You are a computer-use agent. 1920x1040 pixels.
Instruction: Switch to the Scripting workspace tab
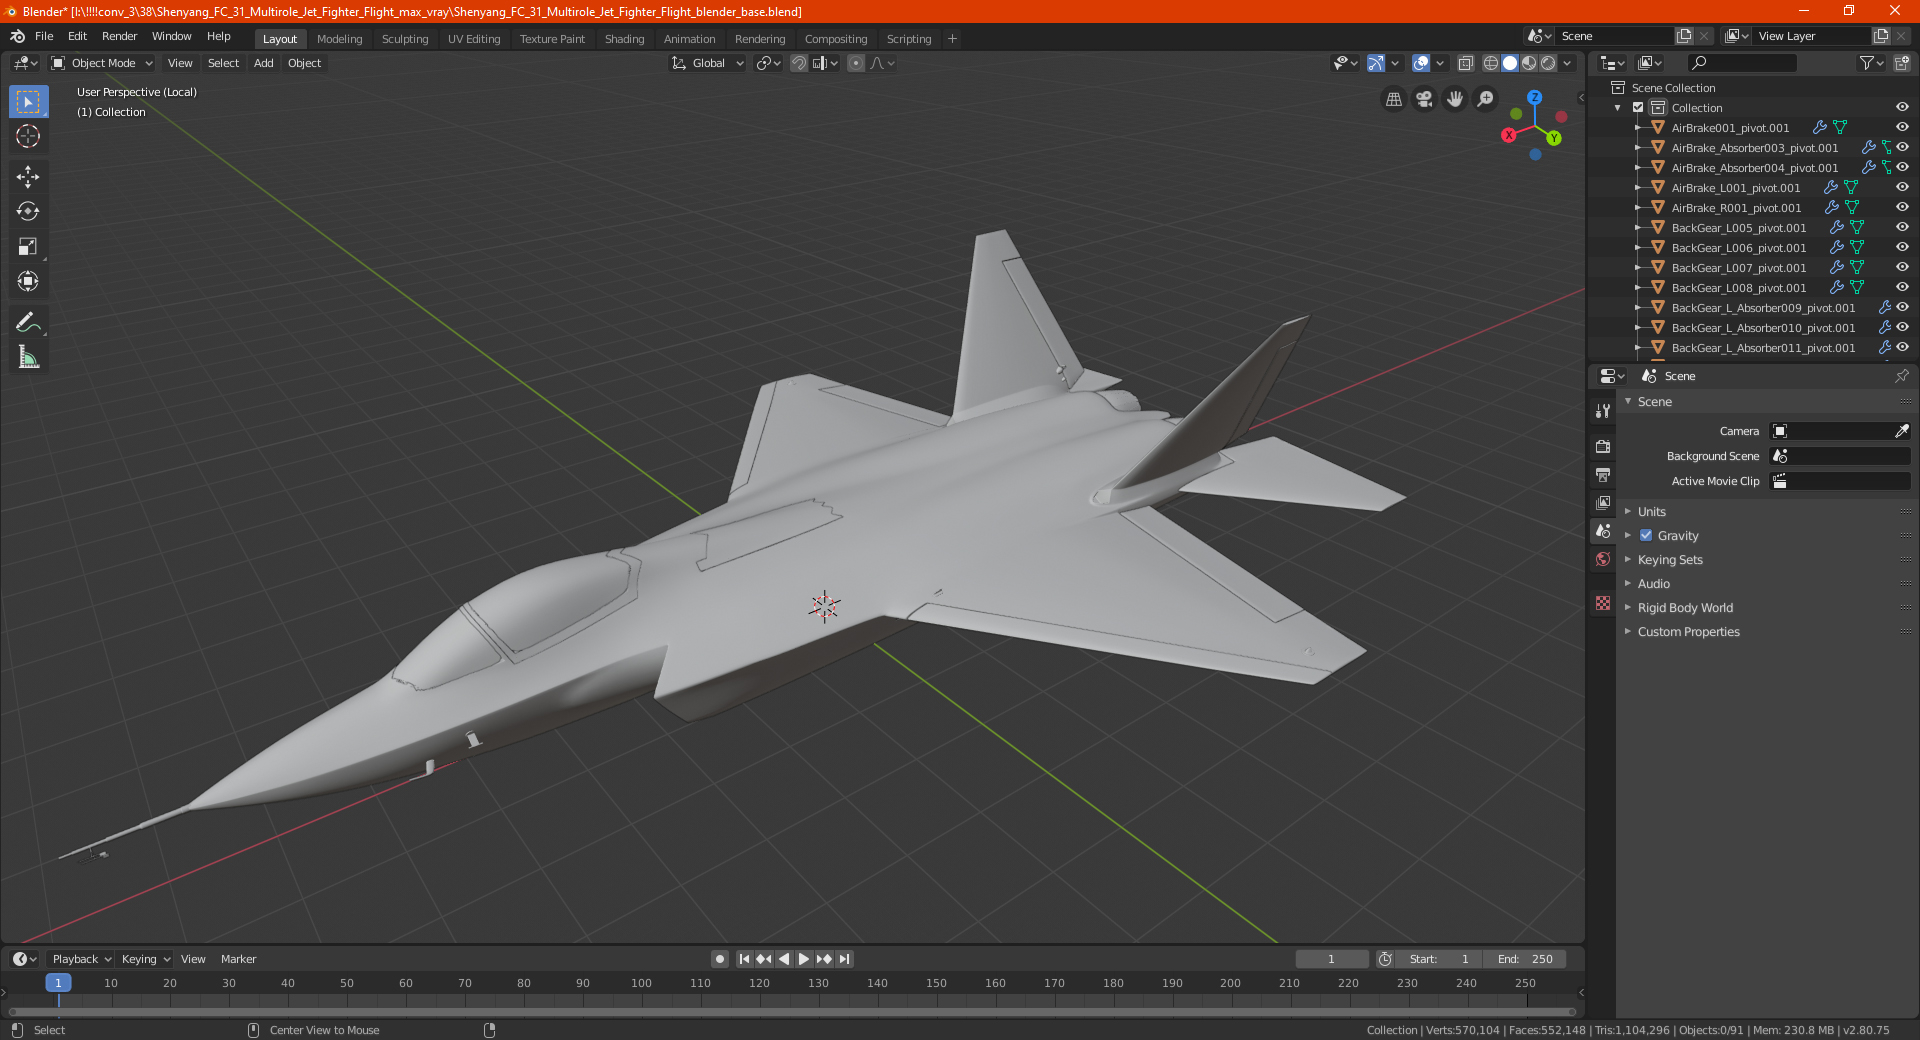(x=909, y=39)
